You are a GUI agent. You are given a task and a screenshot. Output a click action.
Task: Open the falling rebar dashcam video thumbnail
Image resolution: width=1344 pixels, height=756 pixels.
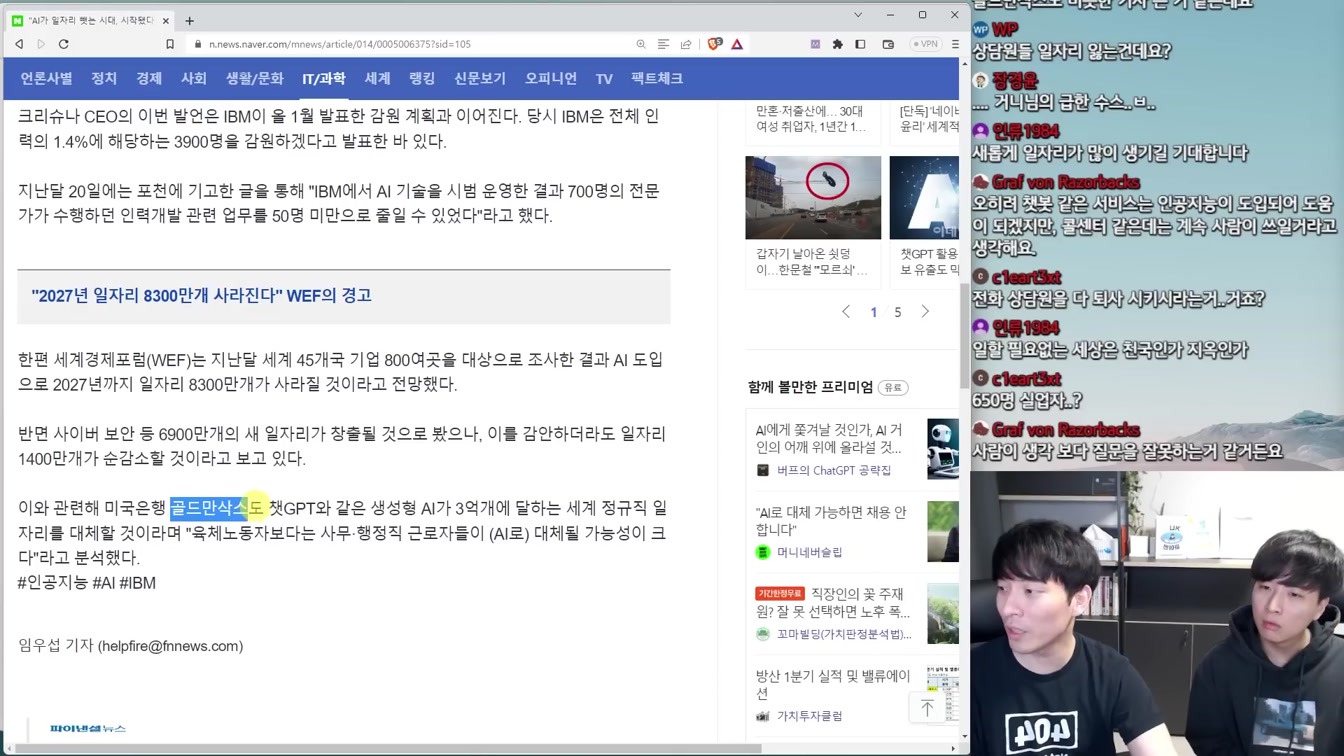click(813, 197)
